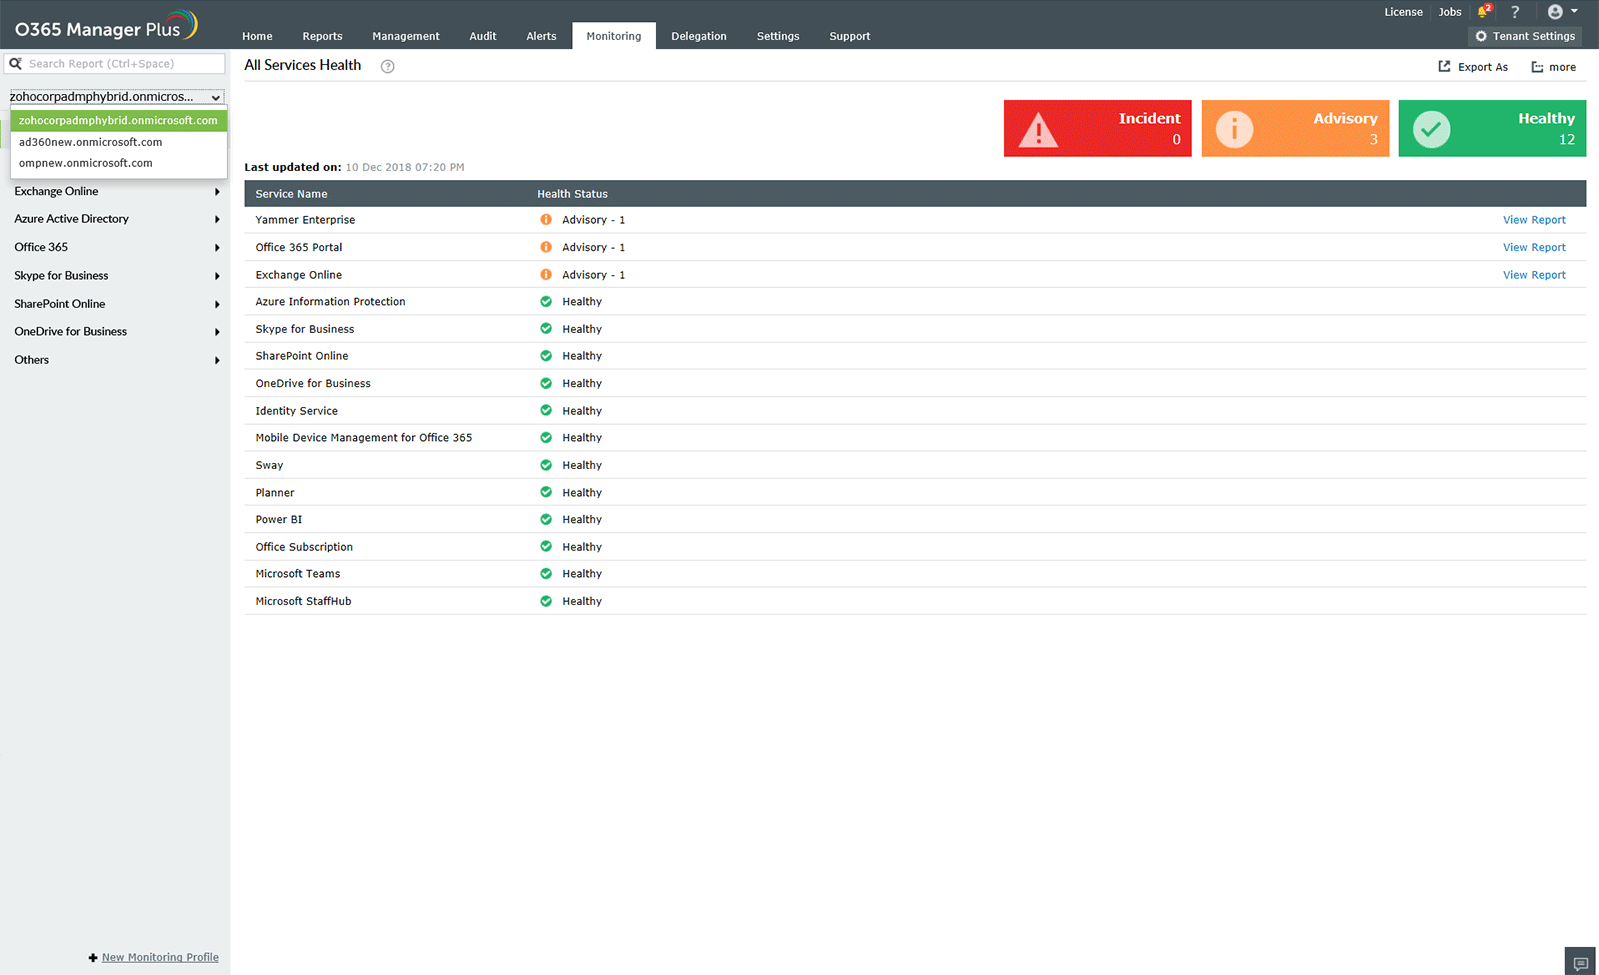View Report for Office 365 Portal
The image size is (1599, 975).
(1534, 247)
